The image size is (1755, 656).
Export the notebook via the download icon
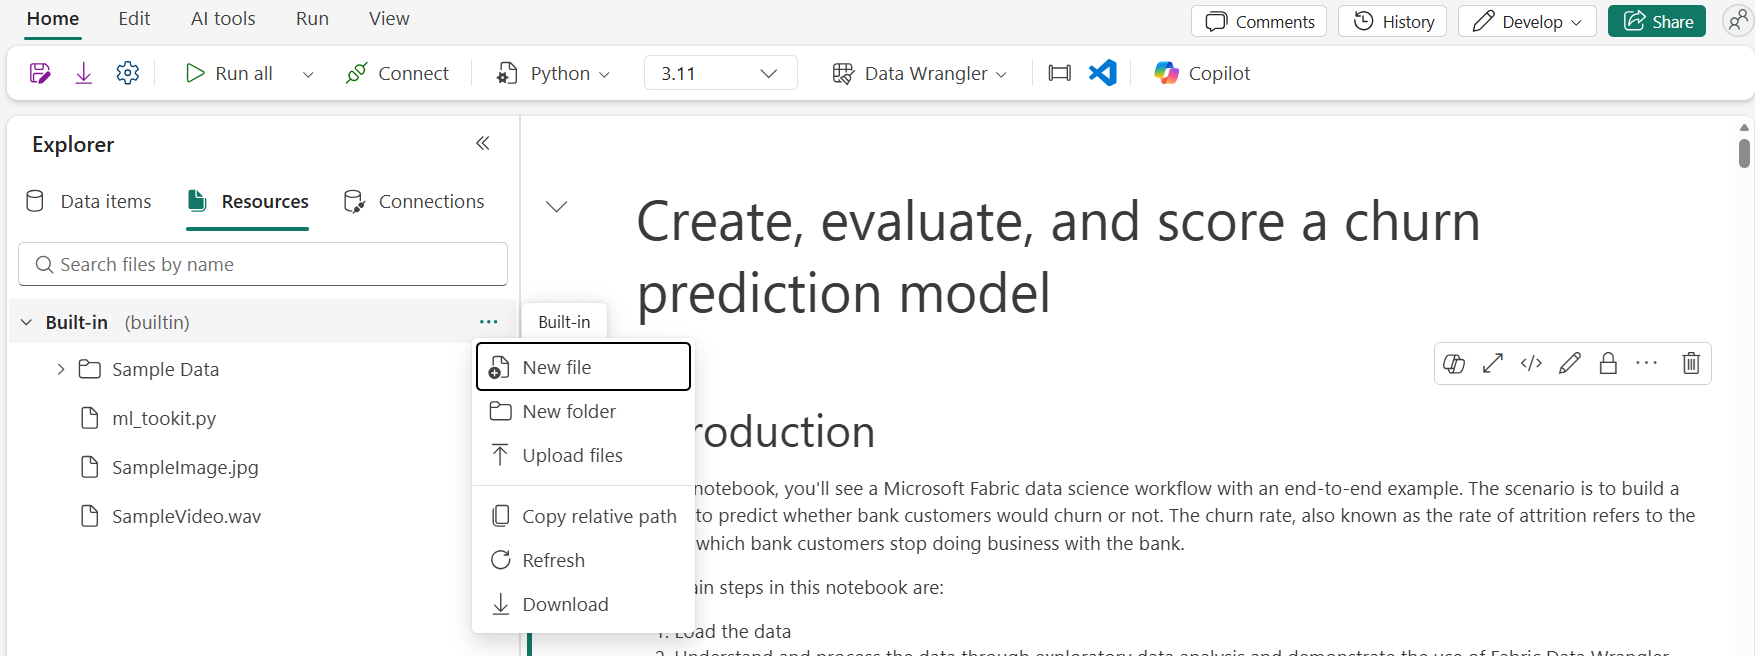pos(83,72)
